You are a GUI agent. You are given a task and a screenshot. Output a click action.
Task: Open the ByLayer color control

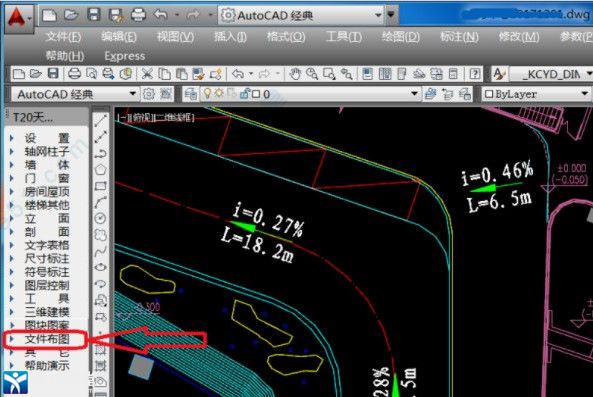tap(537, 94)
